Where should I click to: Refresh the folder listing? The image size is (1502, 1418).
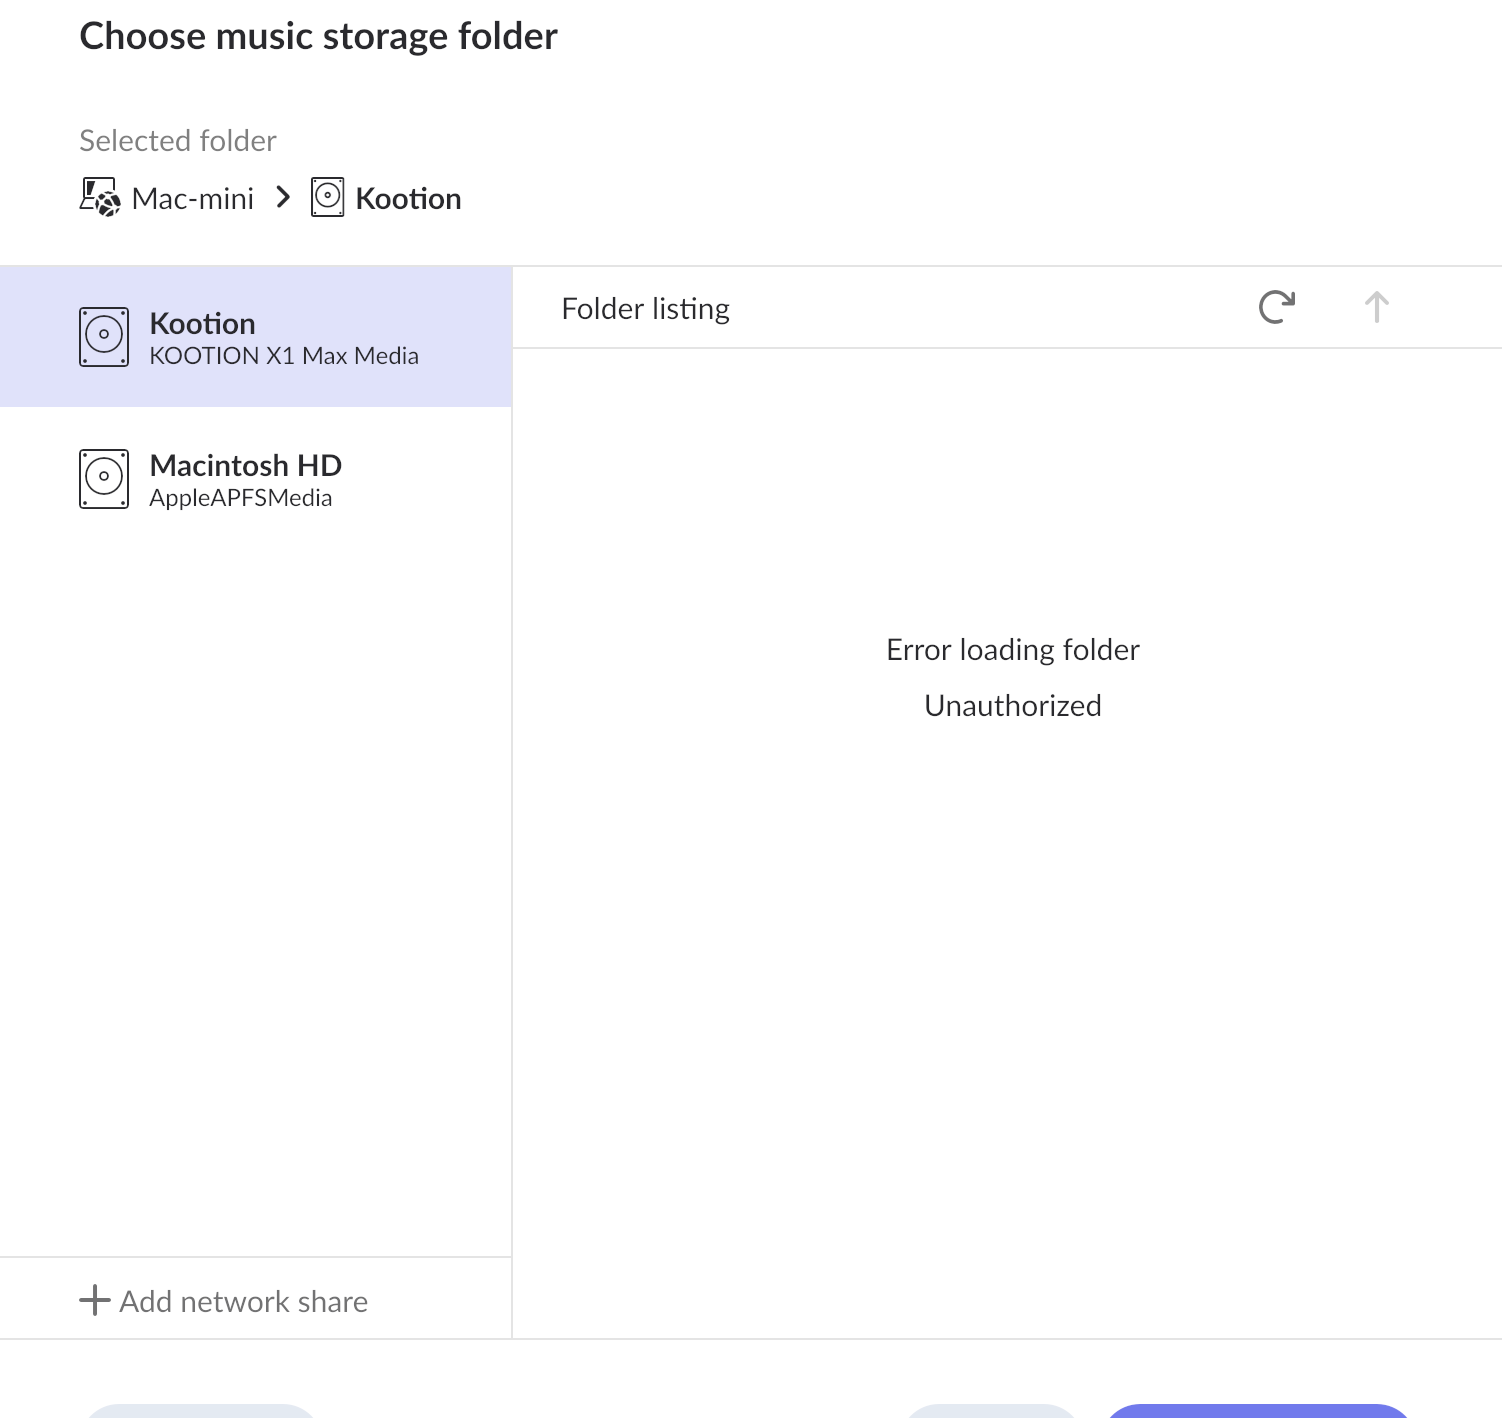[x=1277, y=307]
